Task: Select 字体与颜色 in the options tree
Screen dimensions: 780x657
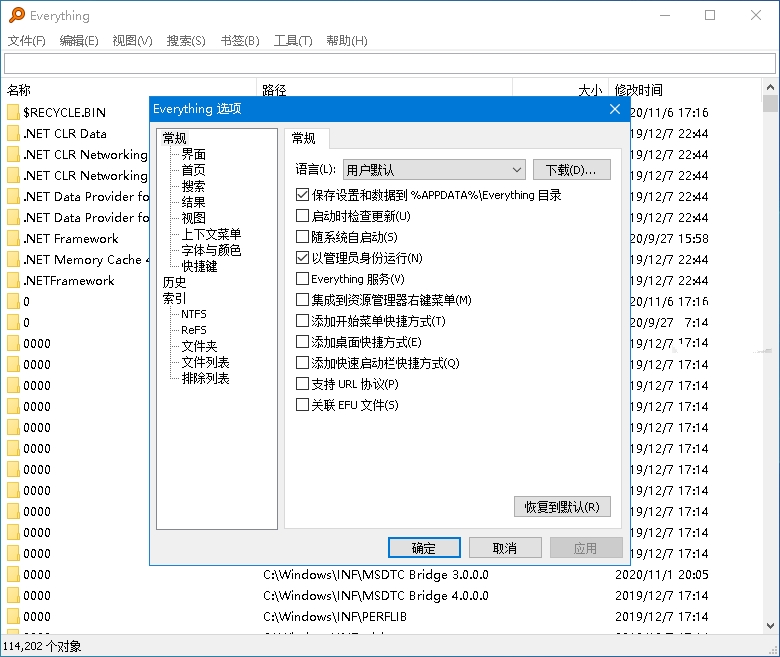Action: 211,250
